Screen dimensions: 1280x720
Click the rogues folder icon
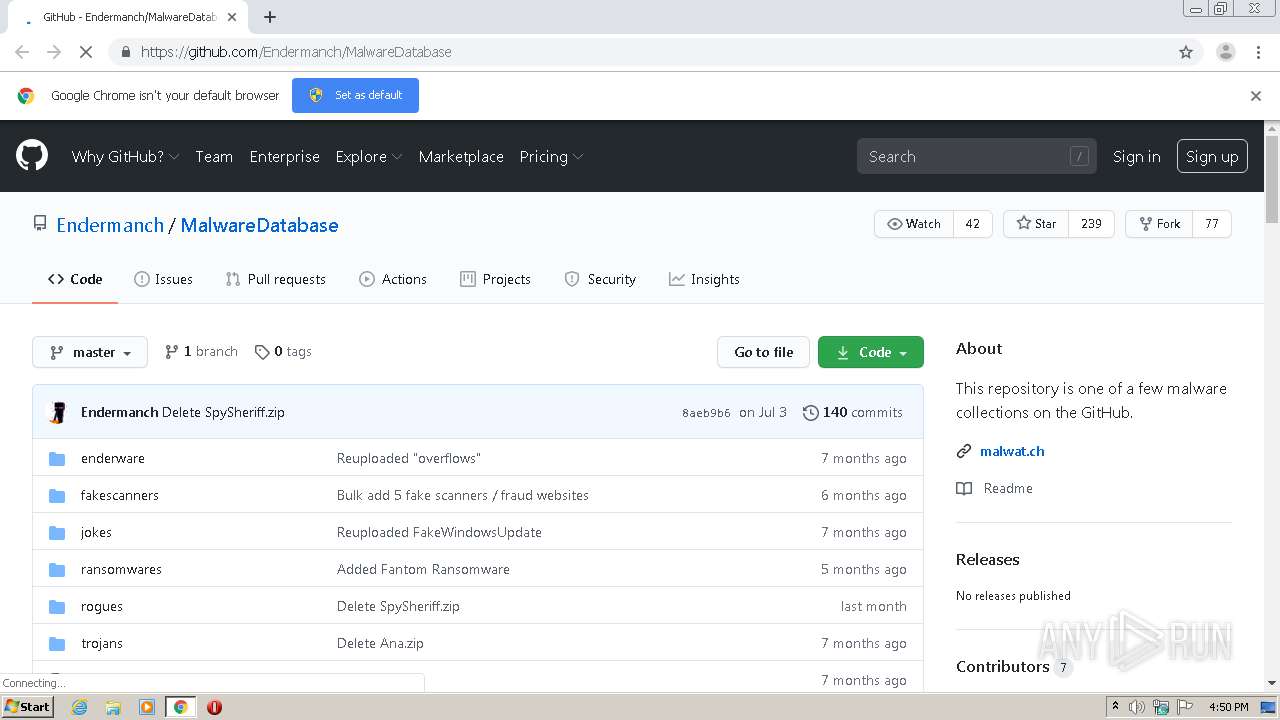57,606
